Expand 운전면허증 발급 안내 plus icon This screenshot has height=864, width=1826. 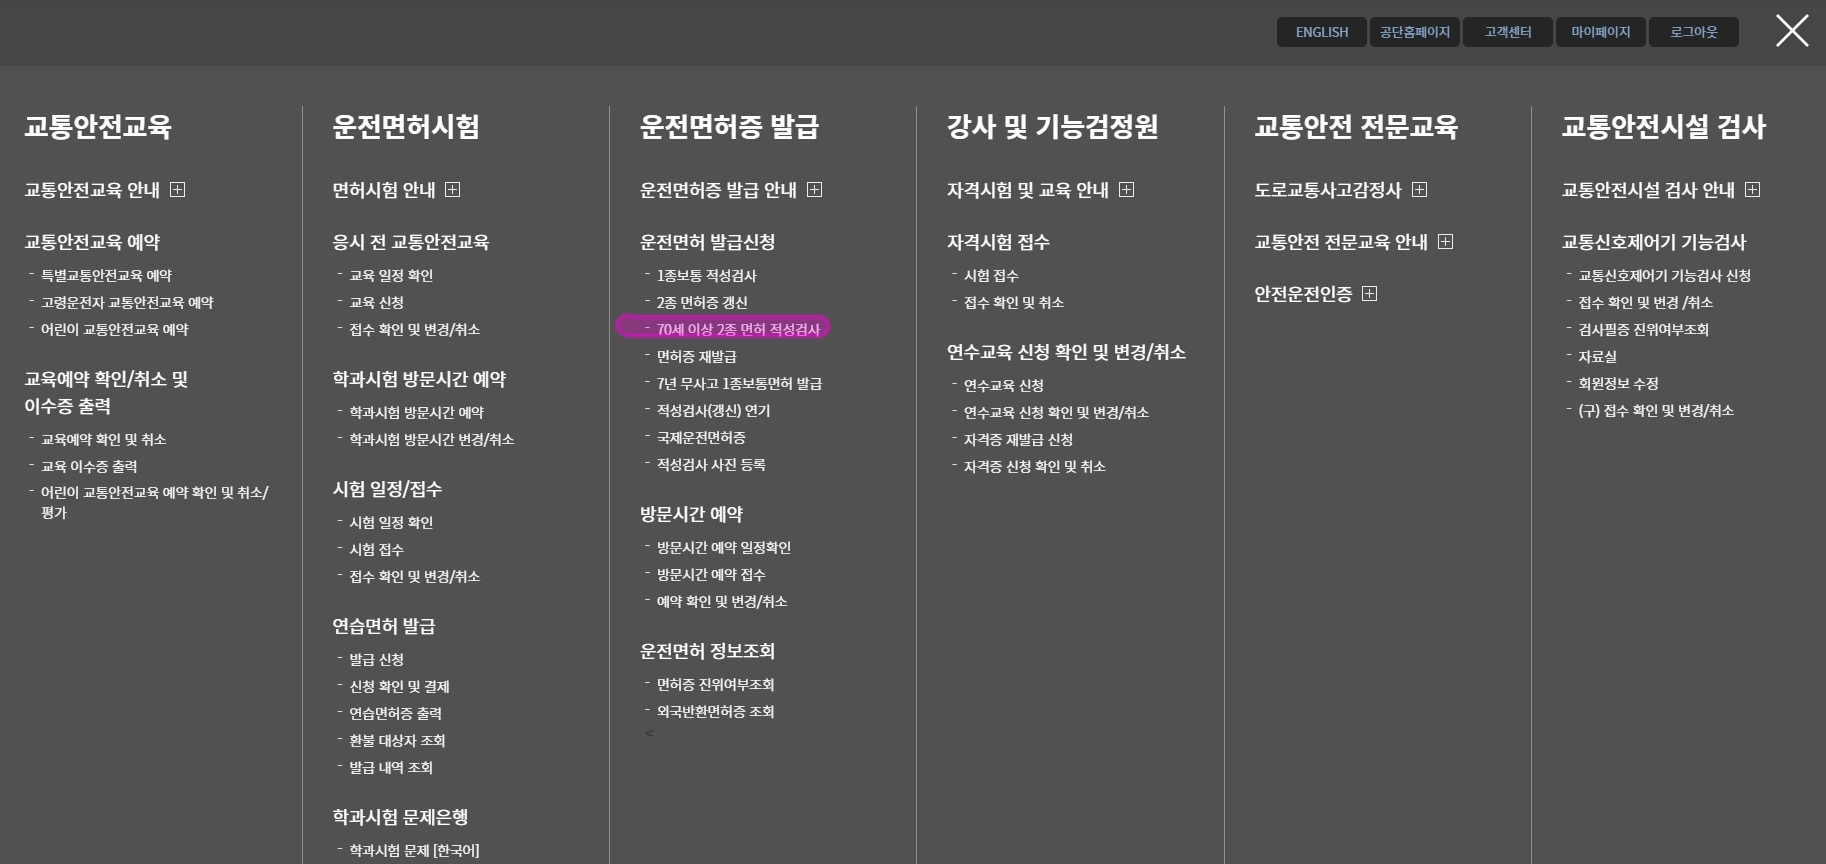pyautogui.click(x=815, y=190)
